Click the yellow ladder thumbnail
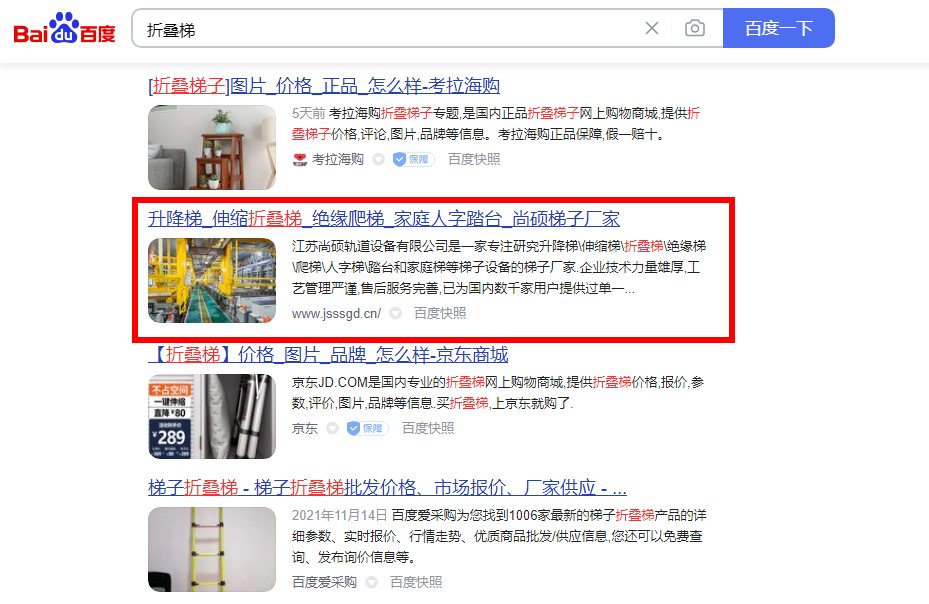 click(212, 549)
